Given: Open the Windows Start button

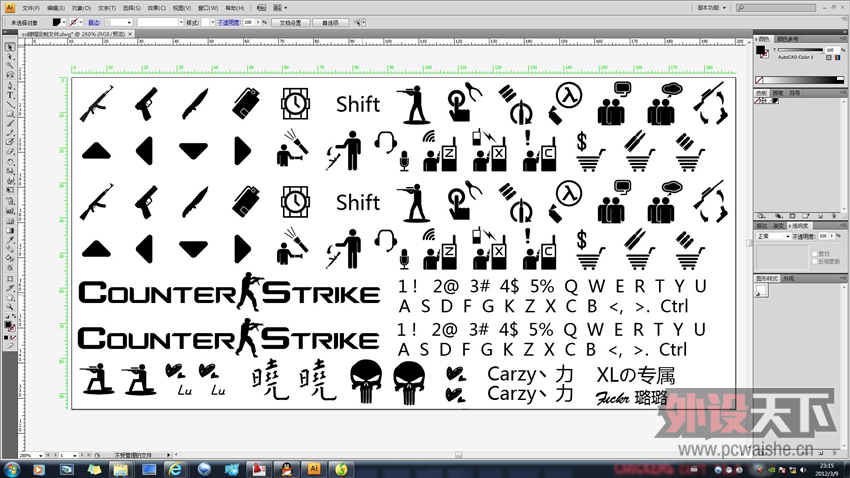Looking at the screenshot, I should pyautogui.click(x=11, y=469).
